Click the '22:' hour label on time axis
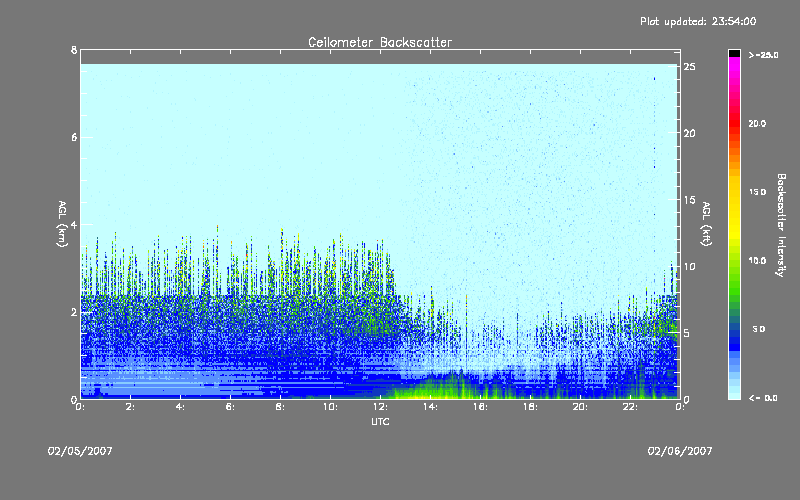This screenshot has height=500, width=800. [631, 407]
